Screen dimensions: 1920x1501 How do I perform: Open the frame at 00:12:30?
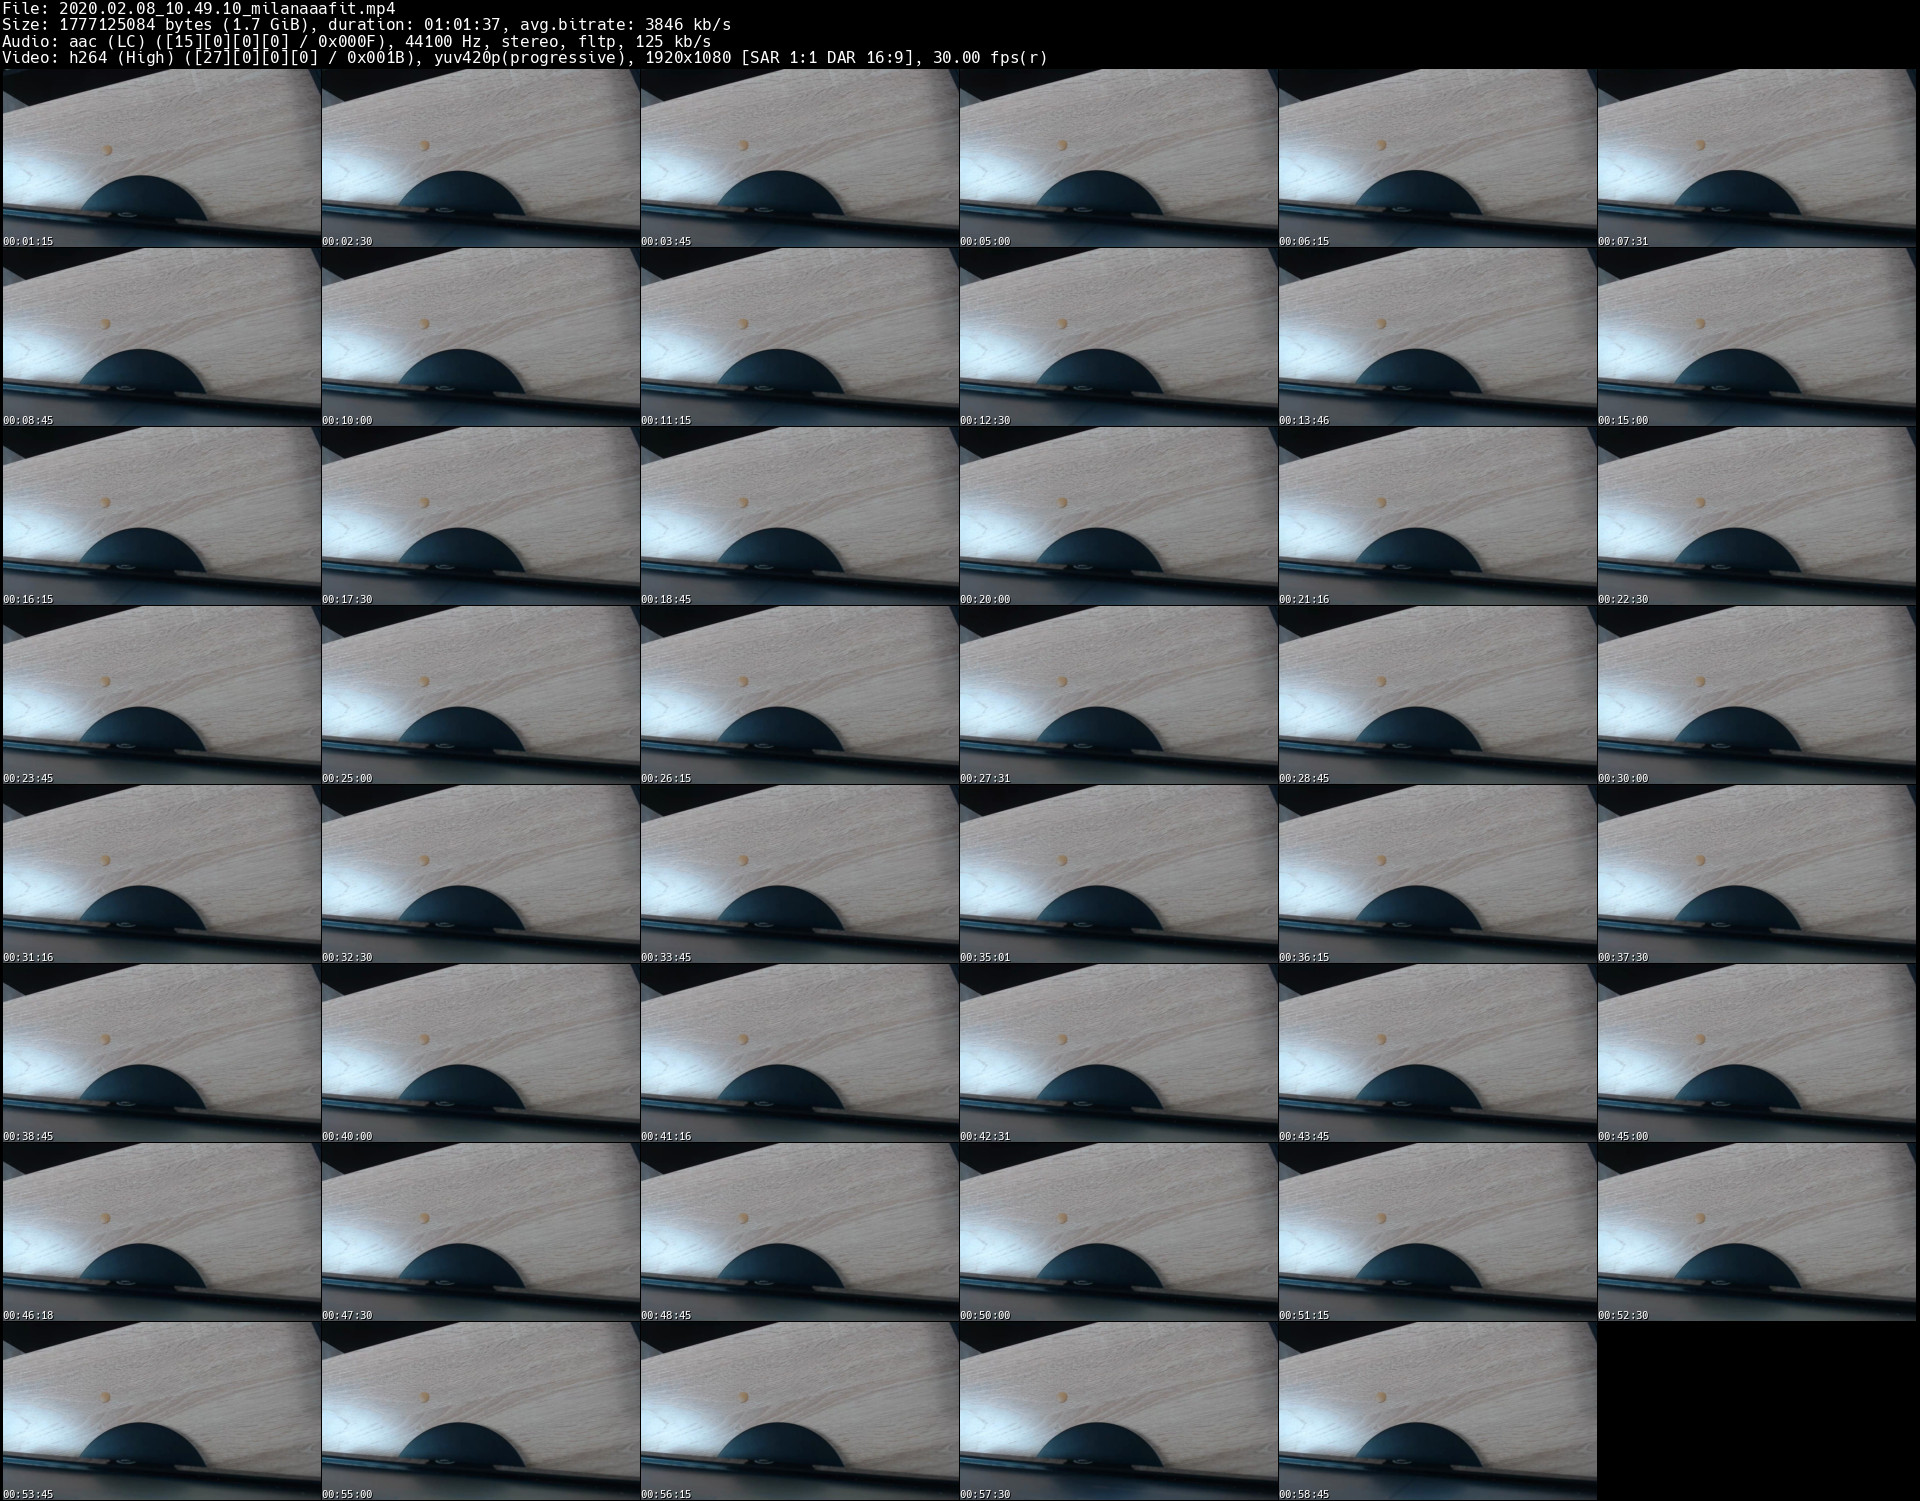[x=1118, y=337]
